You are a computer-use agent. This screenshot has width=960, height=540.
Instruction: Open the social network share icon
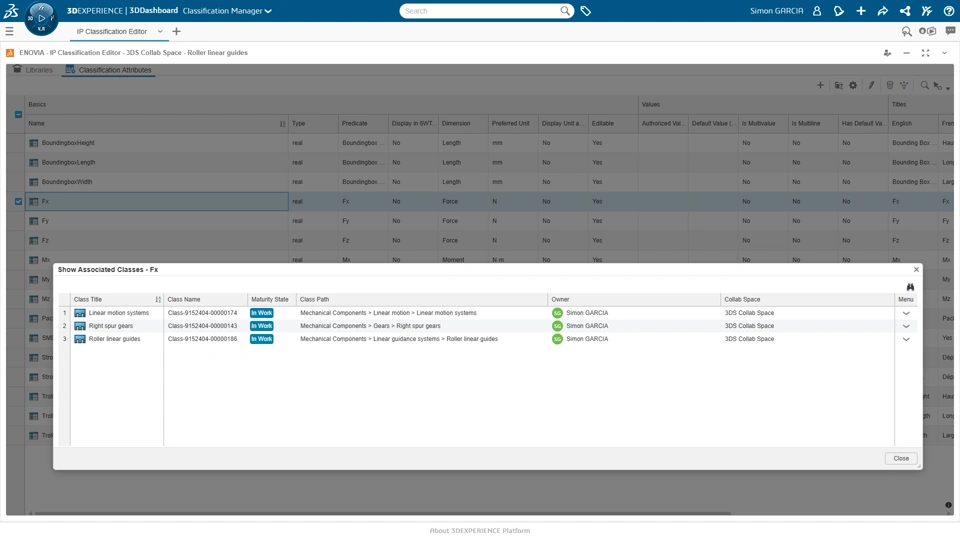905,11
